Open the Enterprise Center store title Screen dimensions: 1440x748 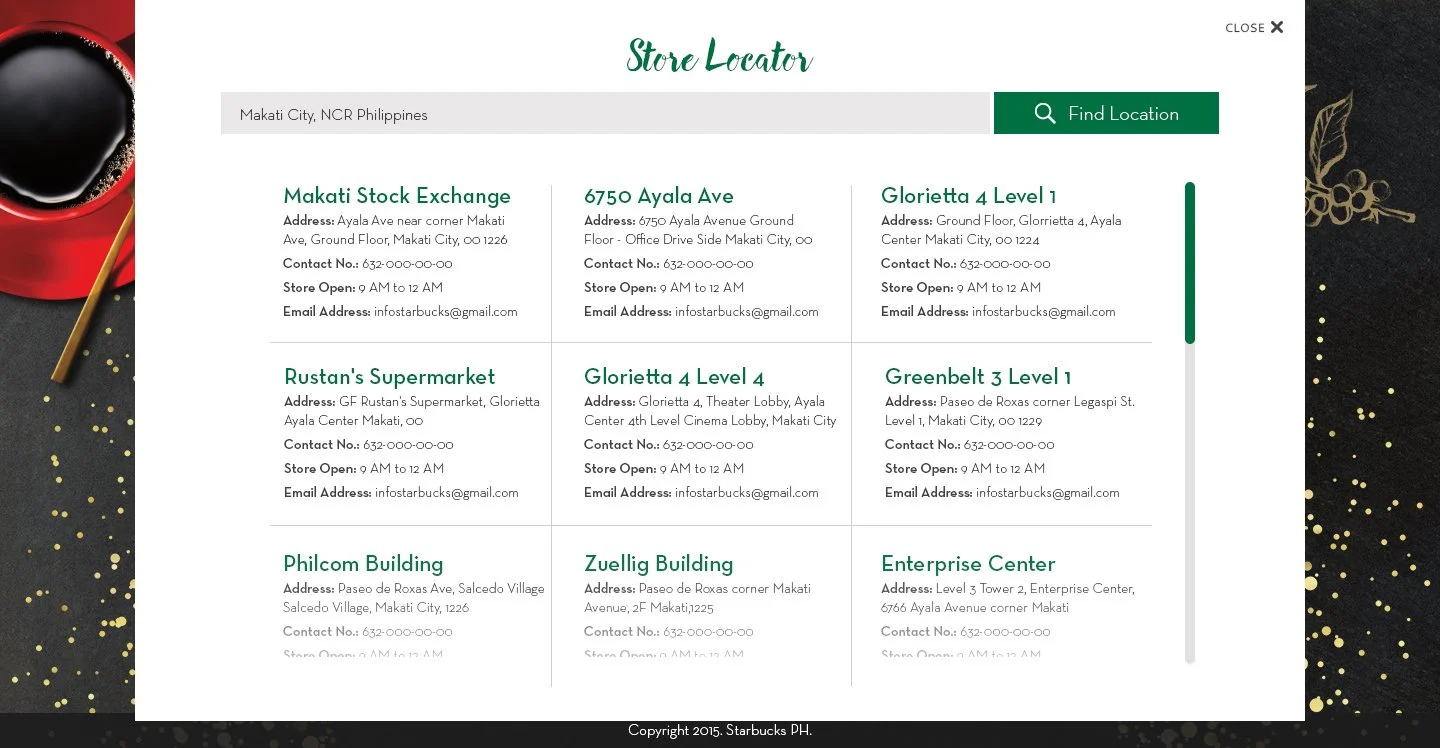point(968,564)
